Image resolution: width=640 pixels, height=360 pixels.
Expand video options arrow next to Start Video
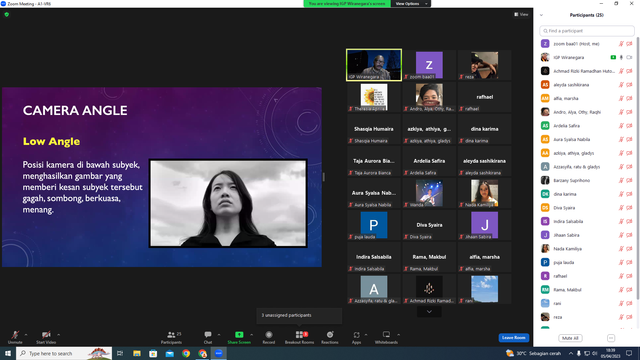58,335
